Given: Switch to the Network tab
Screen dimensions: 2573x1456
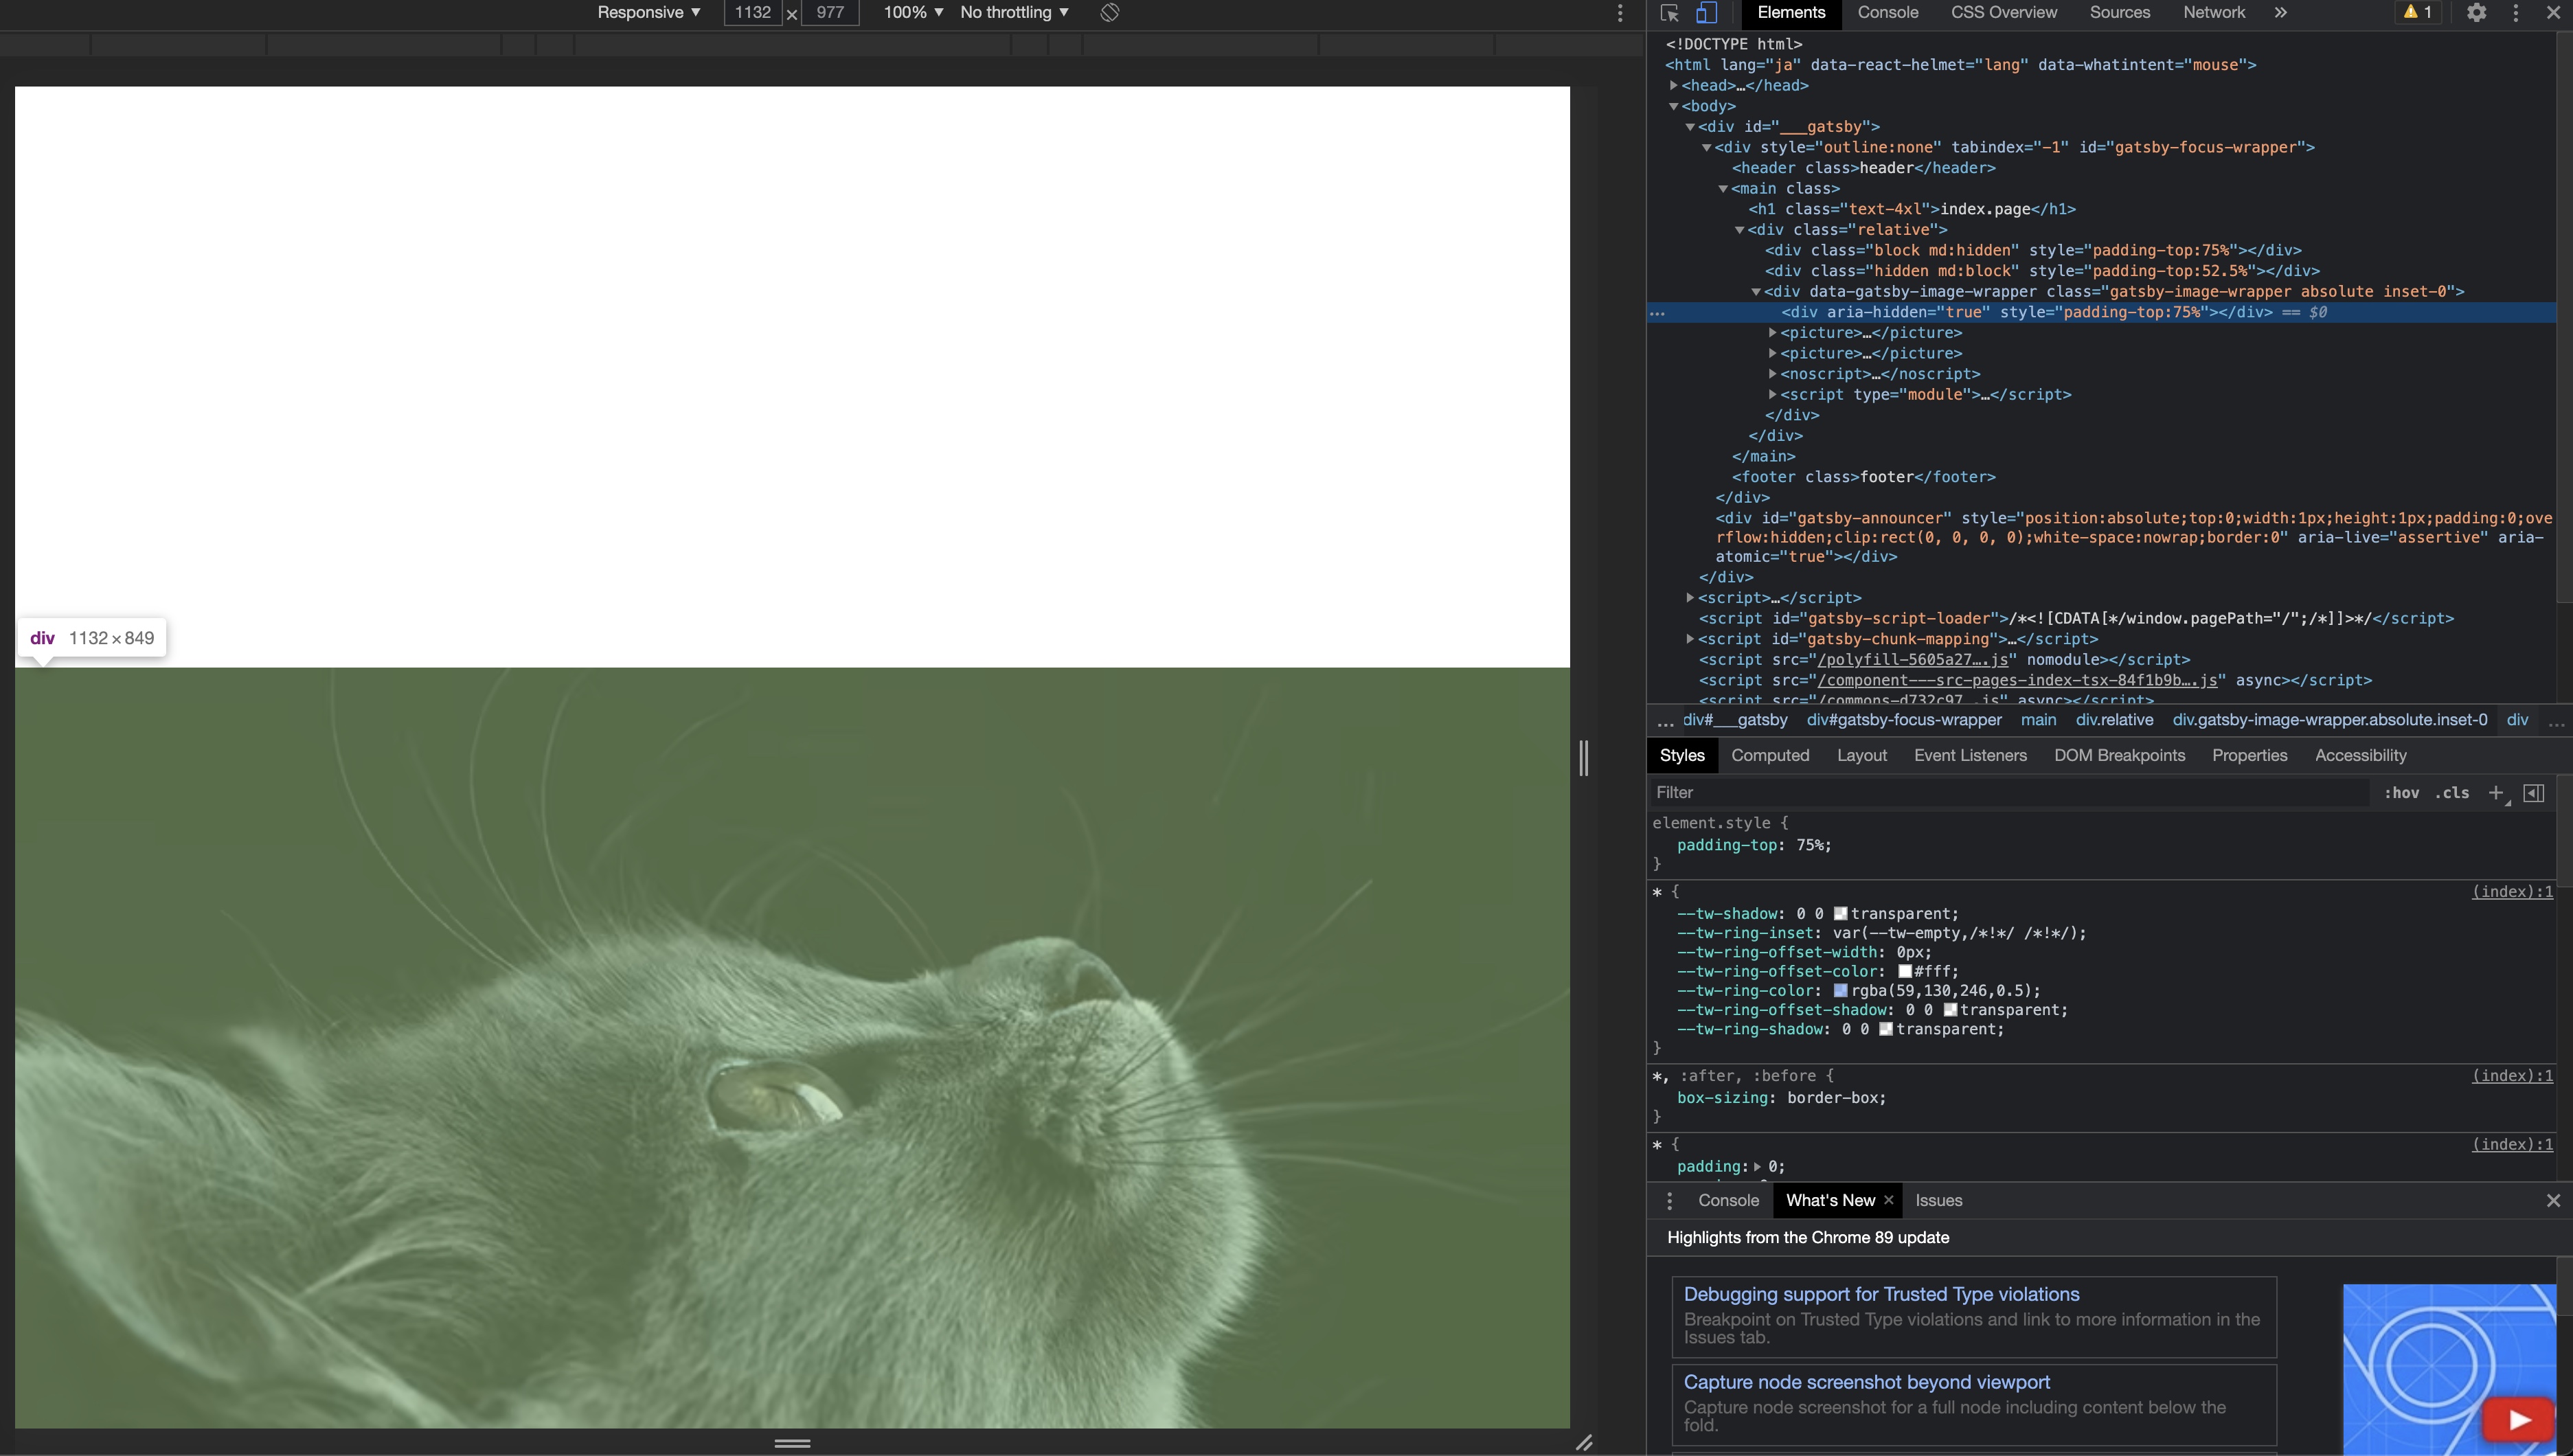Looking at the screenshot, I should [x=2213, y=13].
